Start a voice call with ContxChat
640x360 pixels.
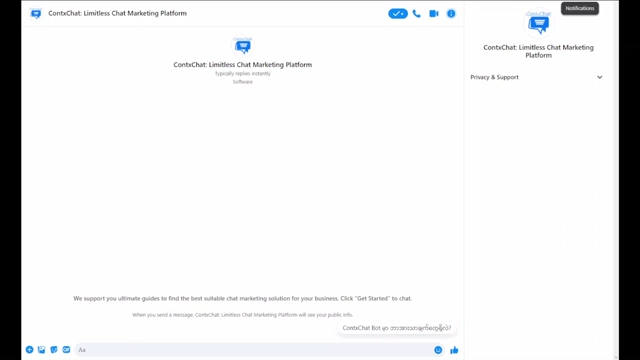pos(416,13)
